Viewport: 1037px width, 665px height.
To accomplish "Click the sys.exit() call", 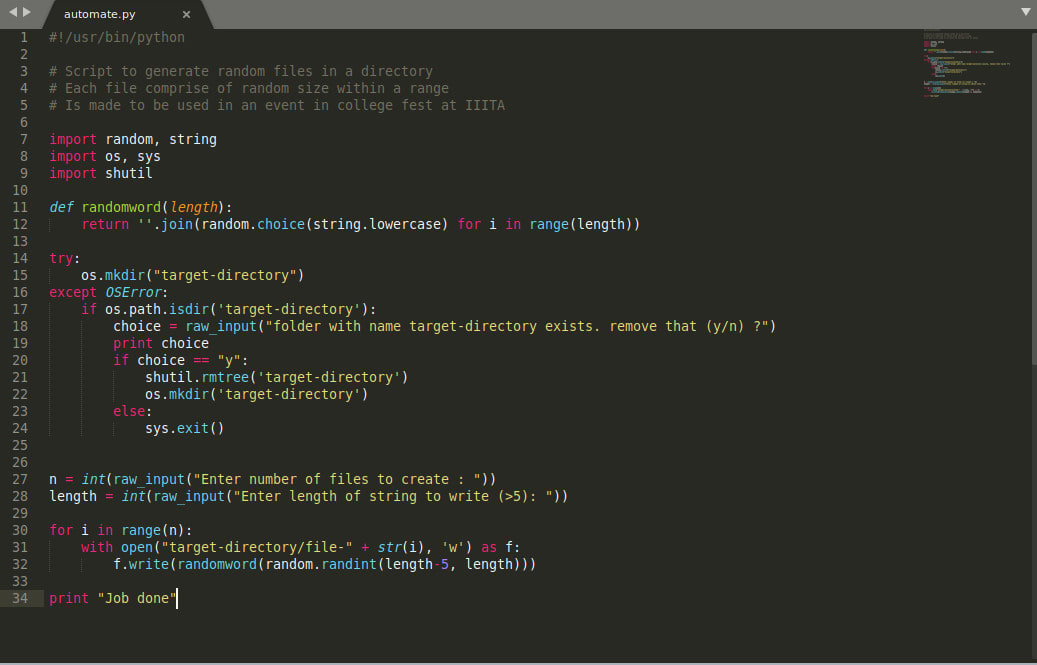I will coord(184,428).
